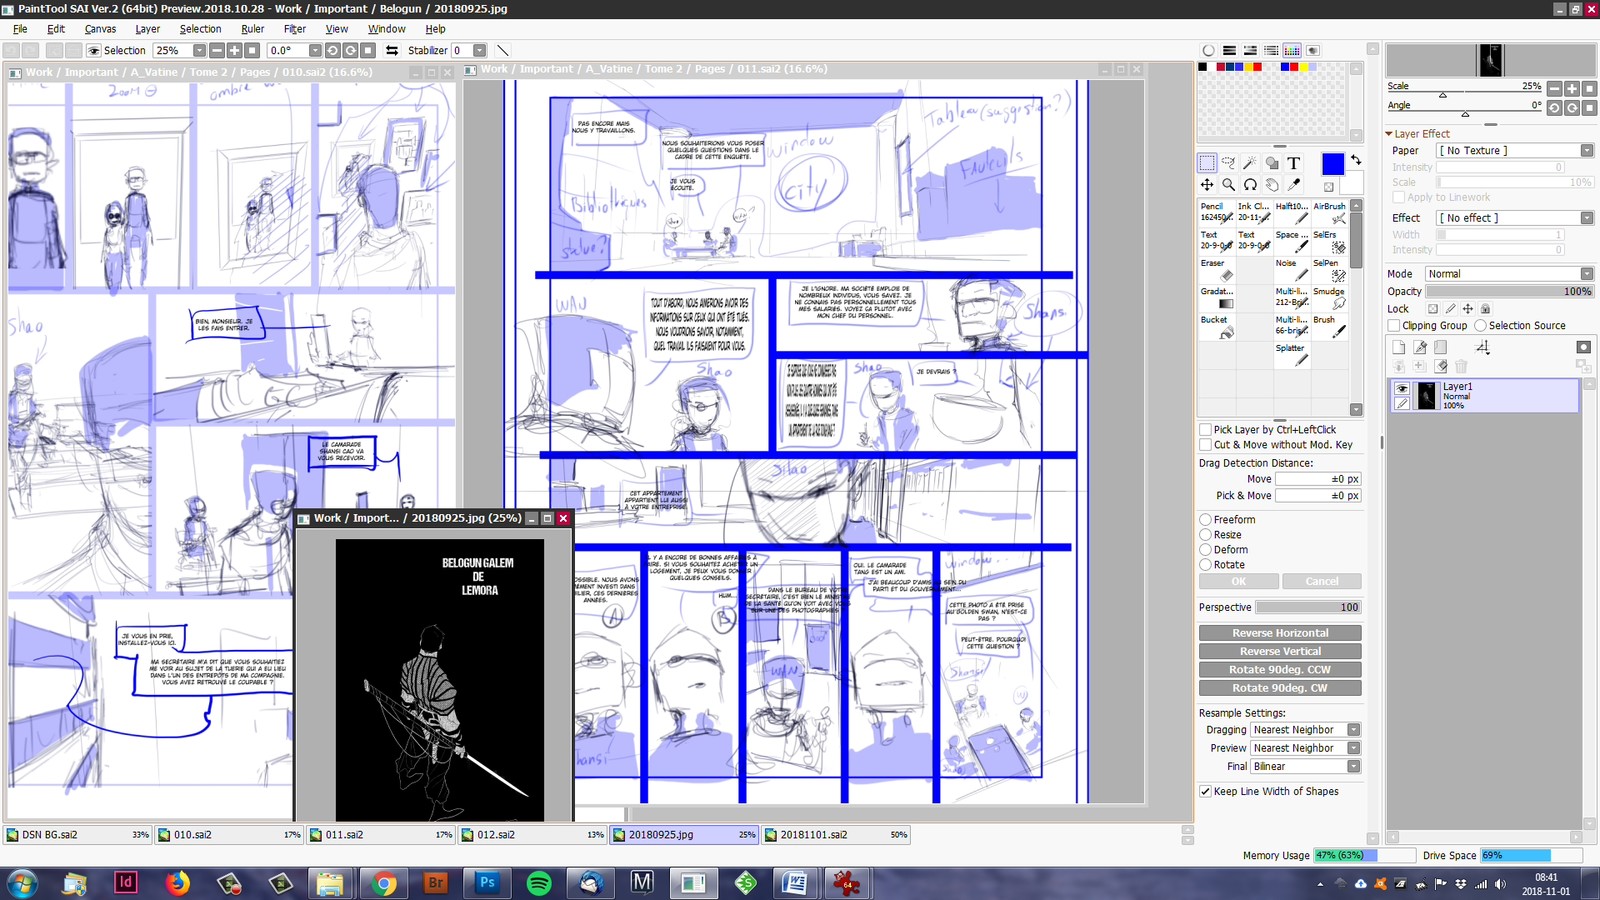Select the Text (T) tool
This screenshot has height=900, width=1600.
tap(1294, 163)
